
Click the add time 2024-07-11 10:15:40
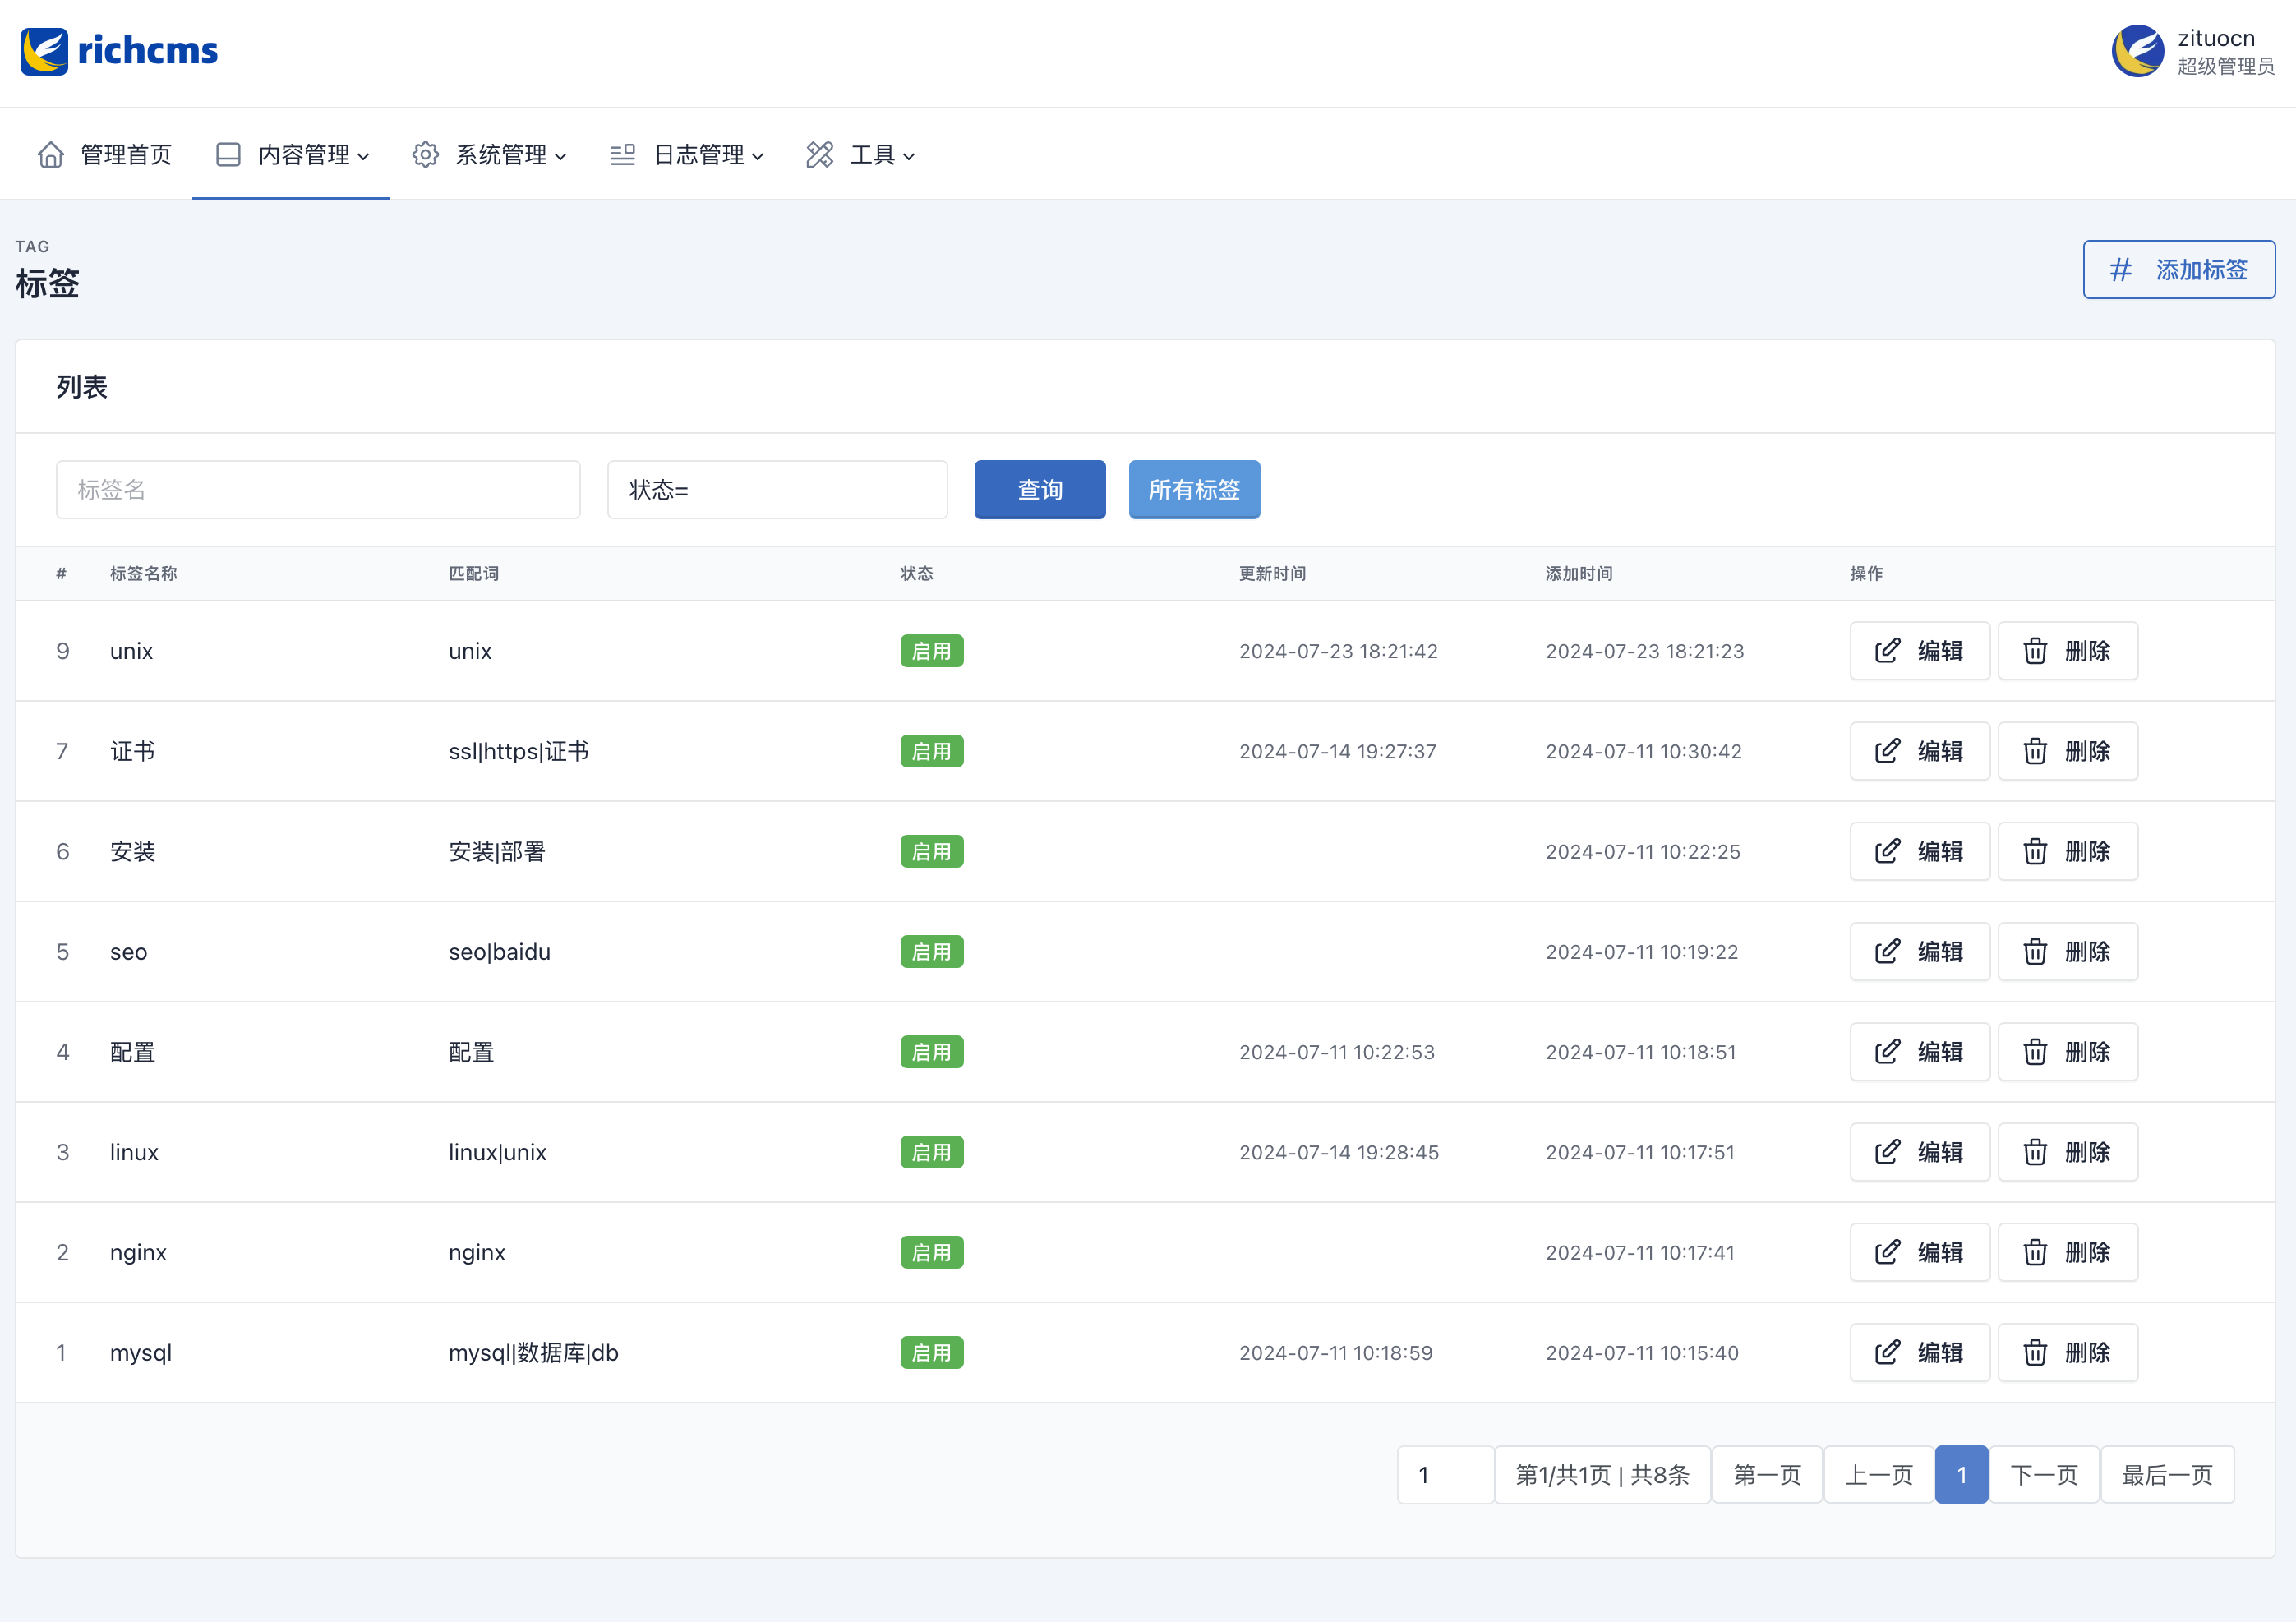pos(1642,1352)
